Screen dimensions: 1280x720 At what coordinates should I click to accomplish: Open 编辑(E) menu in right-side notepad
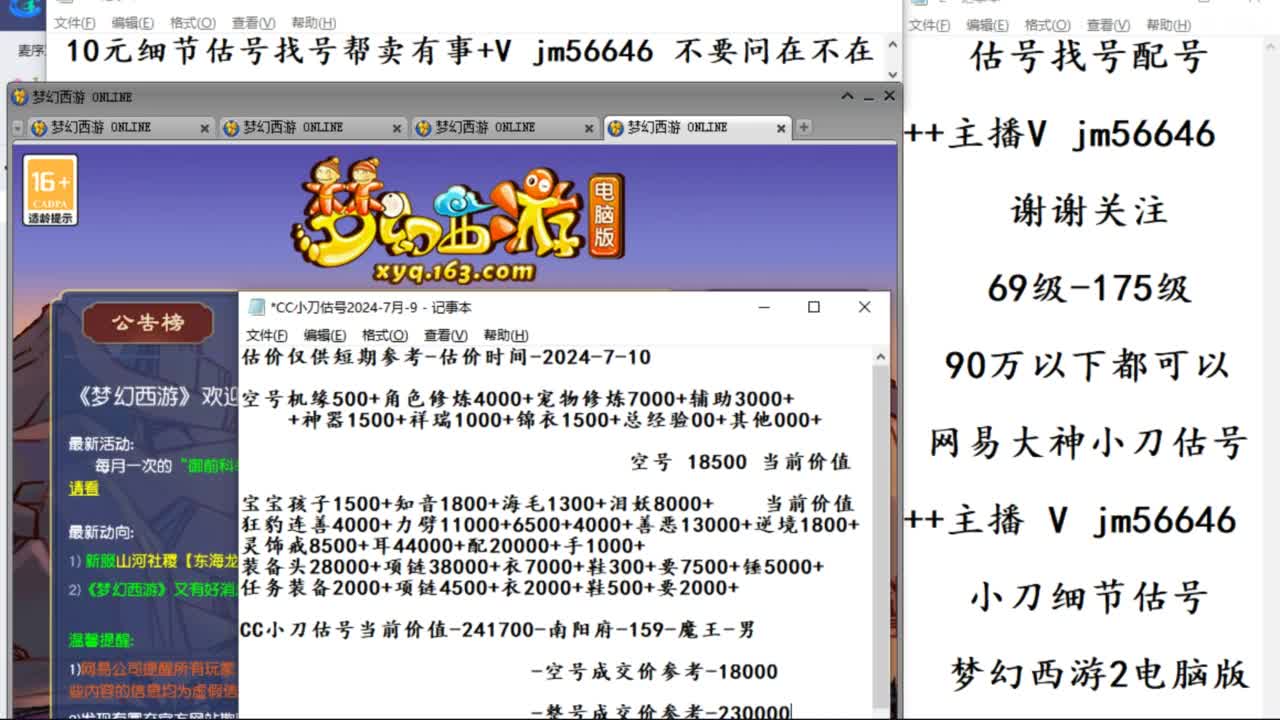pos(988,25)
